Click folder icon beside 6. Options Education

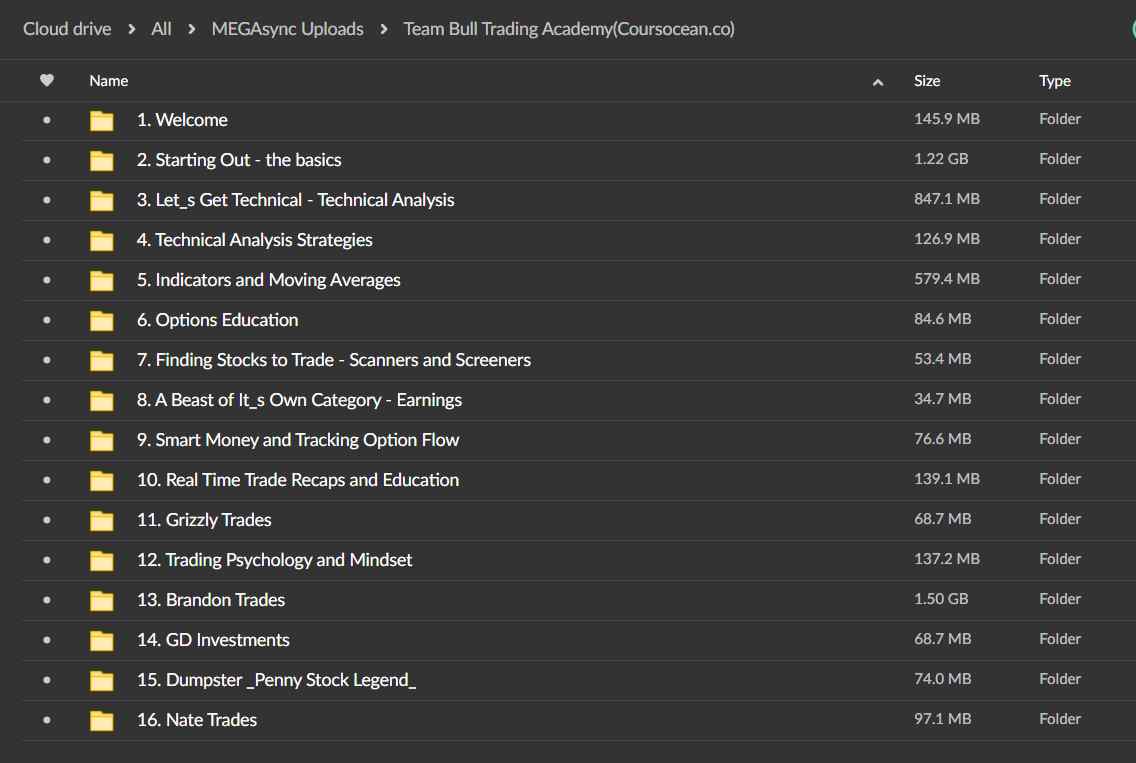pos(101,321)
